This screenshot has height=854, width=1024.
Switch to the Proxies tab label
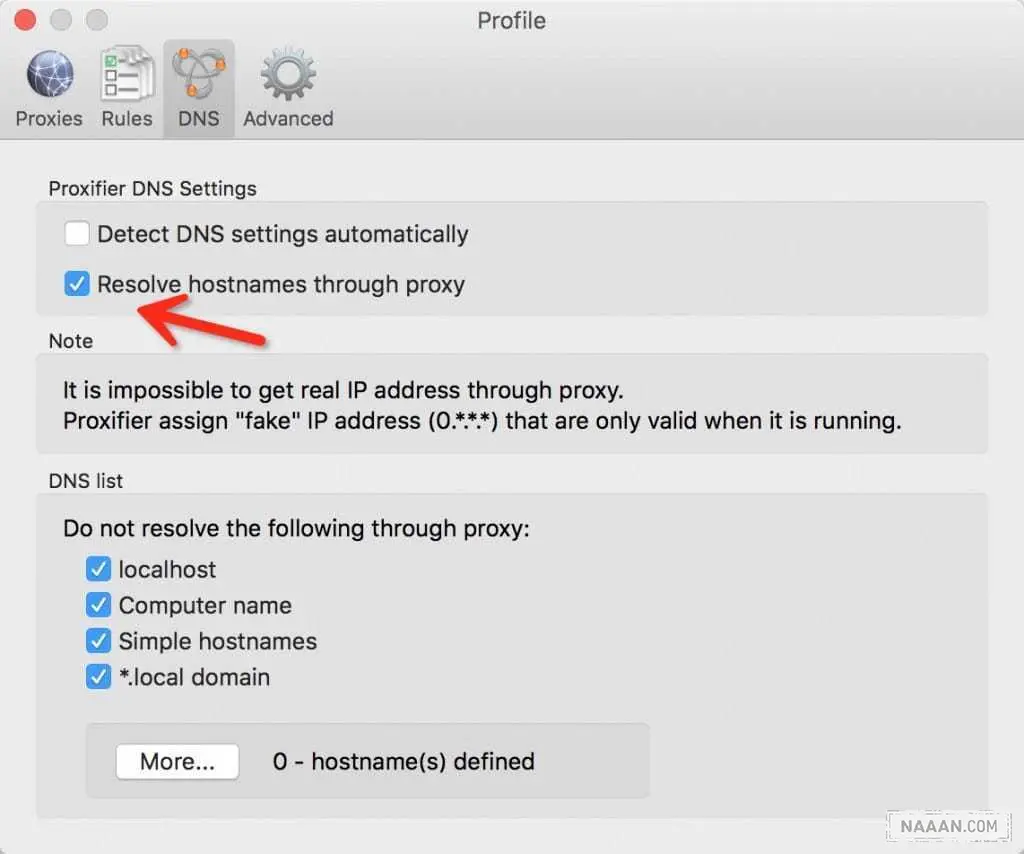tap(48, 119)
